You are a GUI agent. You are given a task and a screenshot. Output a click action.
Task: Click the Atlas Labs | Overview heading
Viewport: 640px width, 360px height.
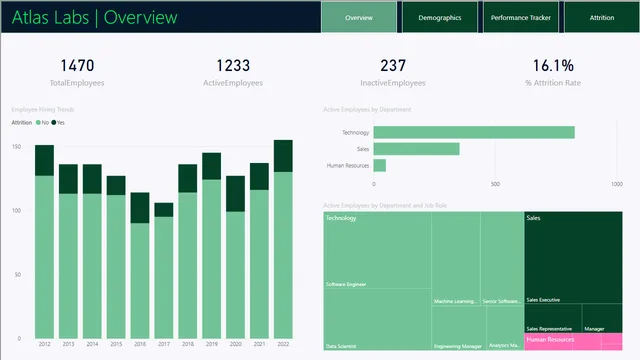click(x=95, y=17)
